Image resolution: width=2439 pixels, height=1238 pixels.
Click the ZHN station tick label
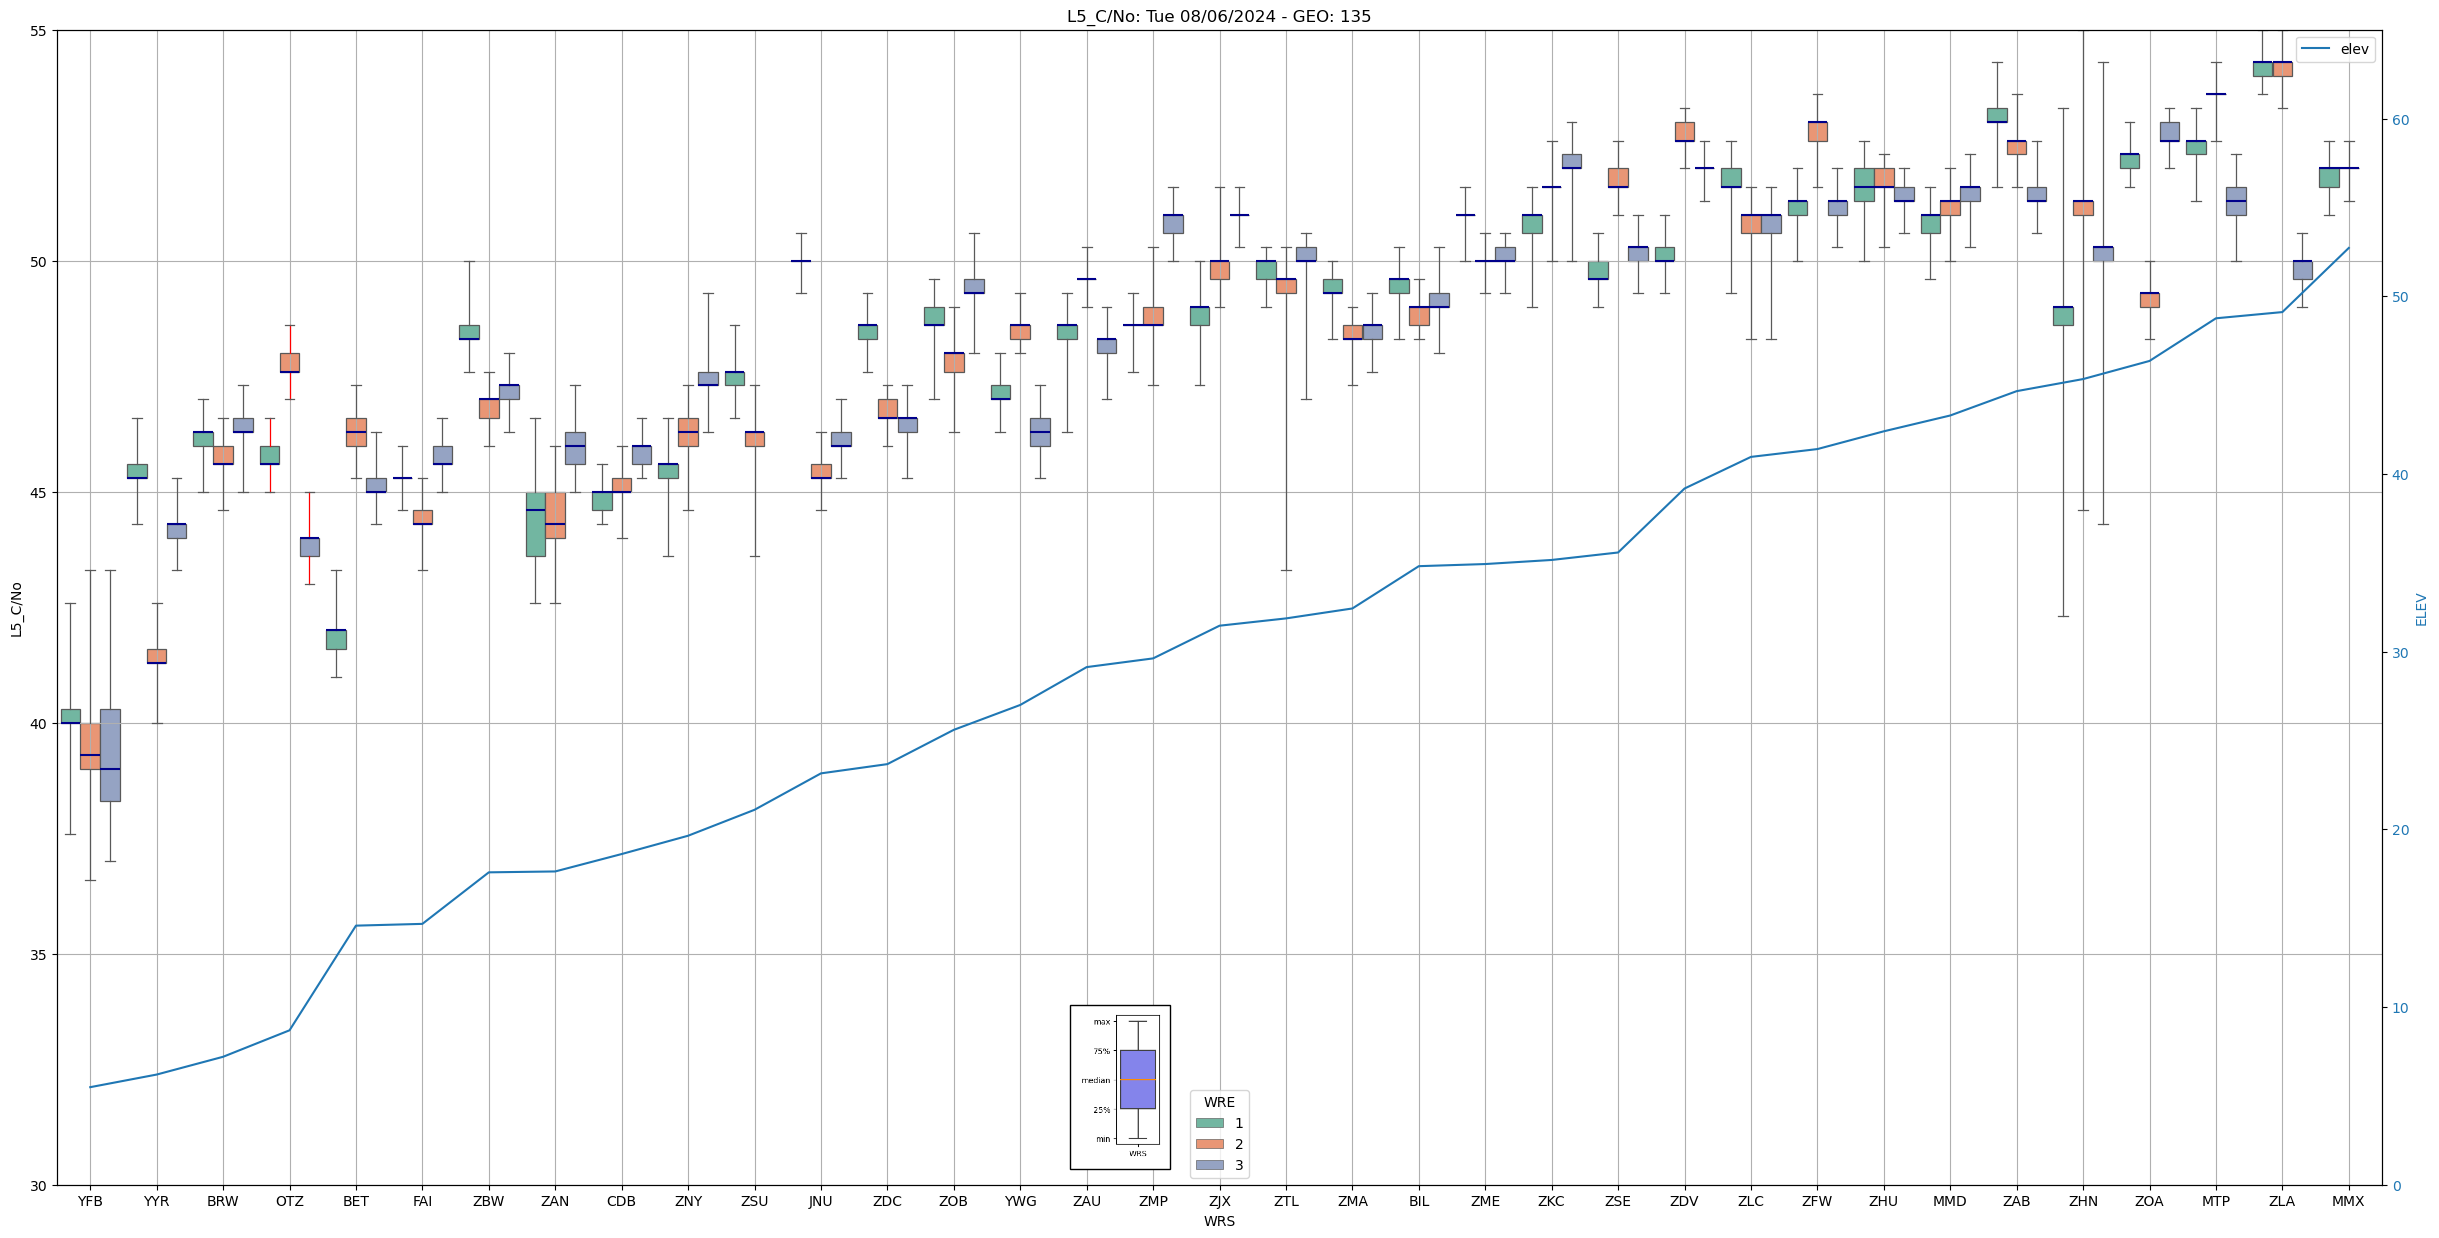click(2083, 1201)
